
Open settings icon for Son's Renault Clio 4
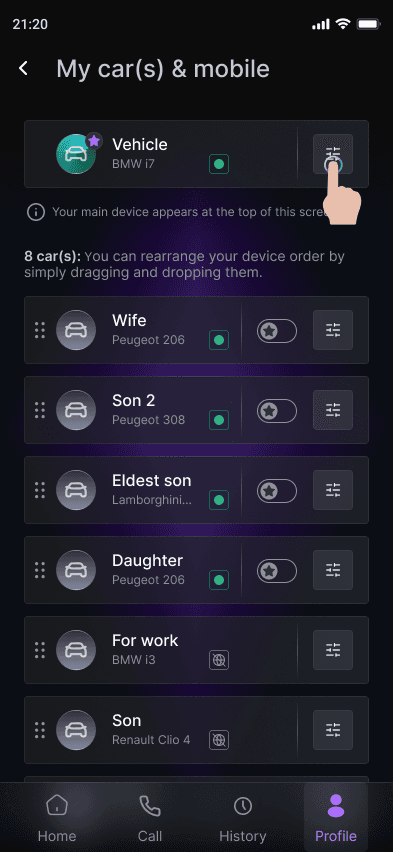(x=333, y=729)
